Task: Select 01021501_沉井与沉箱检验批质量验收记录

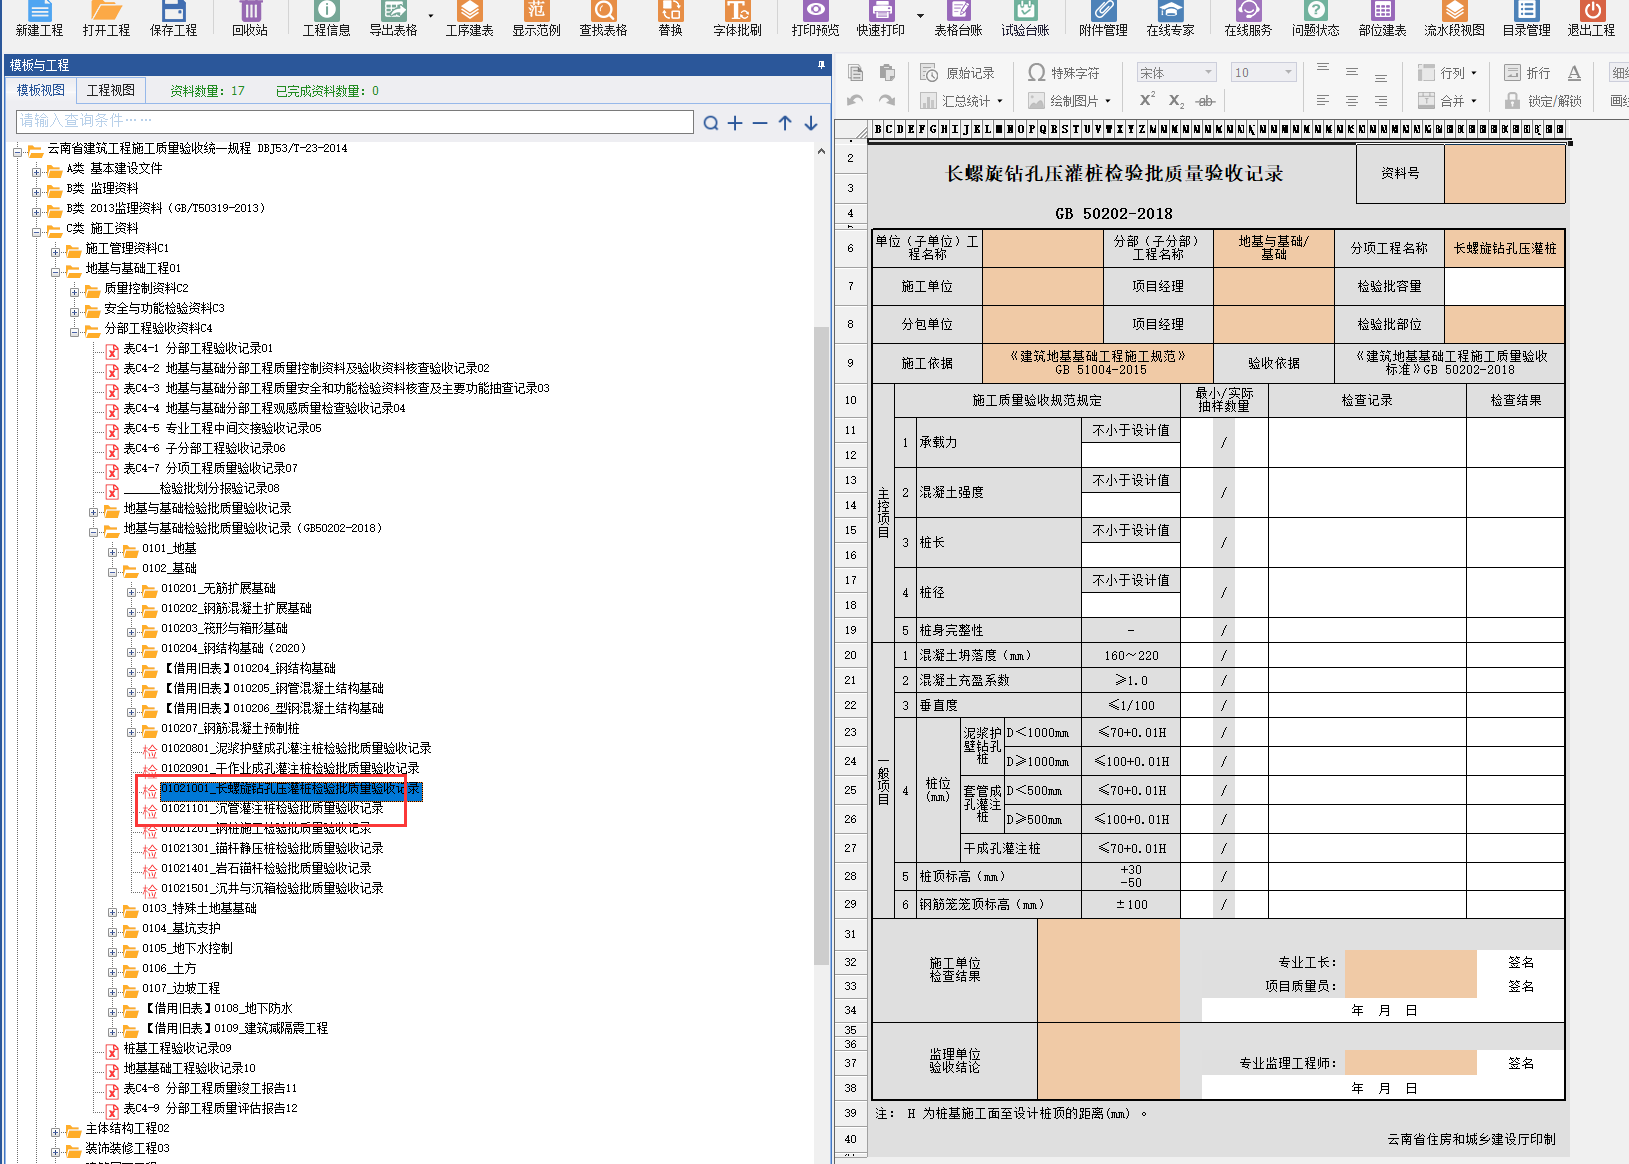Action: 272,888
